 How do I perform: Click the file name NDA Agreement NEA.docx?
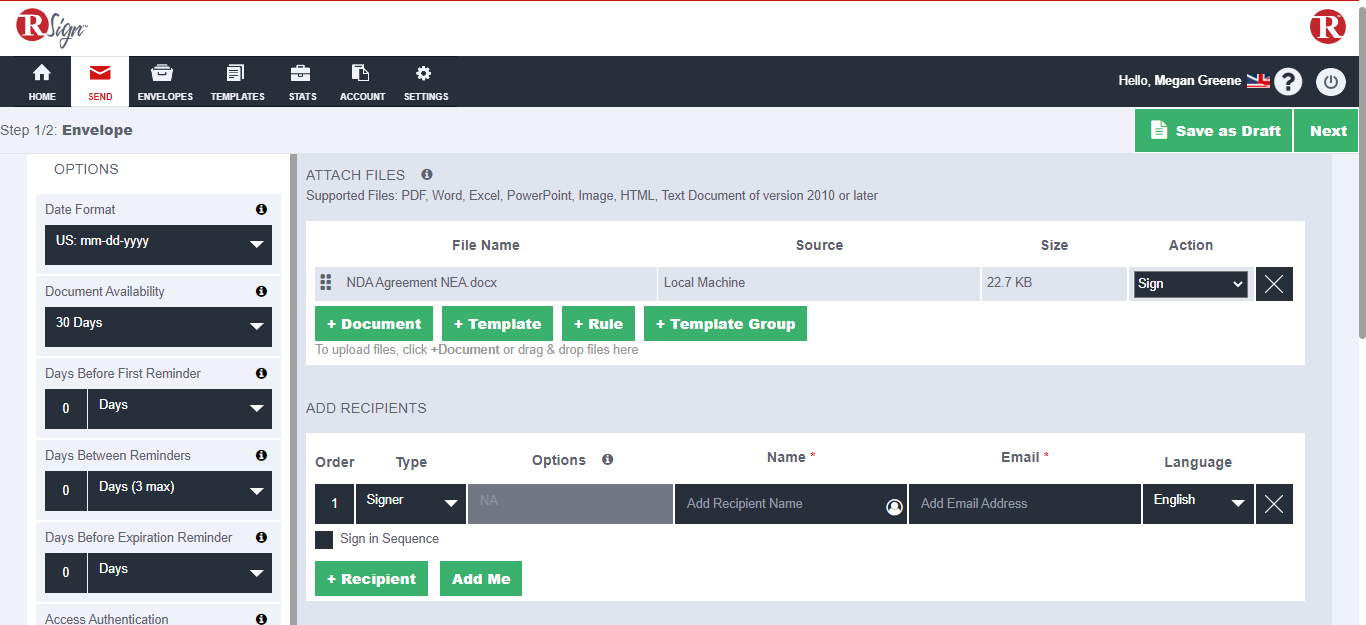pyautogui.click(x=421, y=283)
